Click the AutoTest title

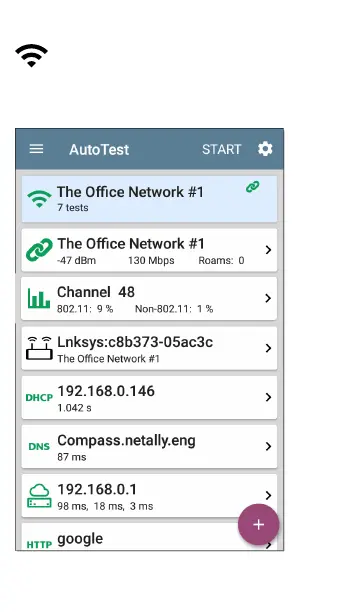[99, 149]
